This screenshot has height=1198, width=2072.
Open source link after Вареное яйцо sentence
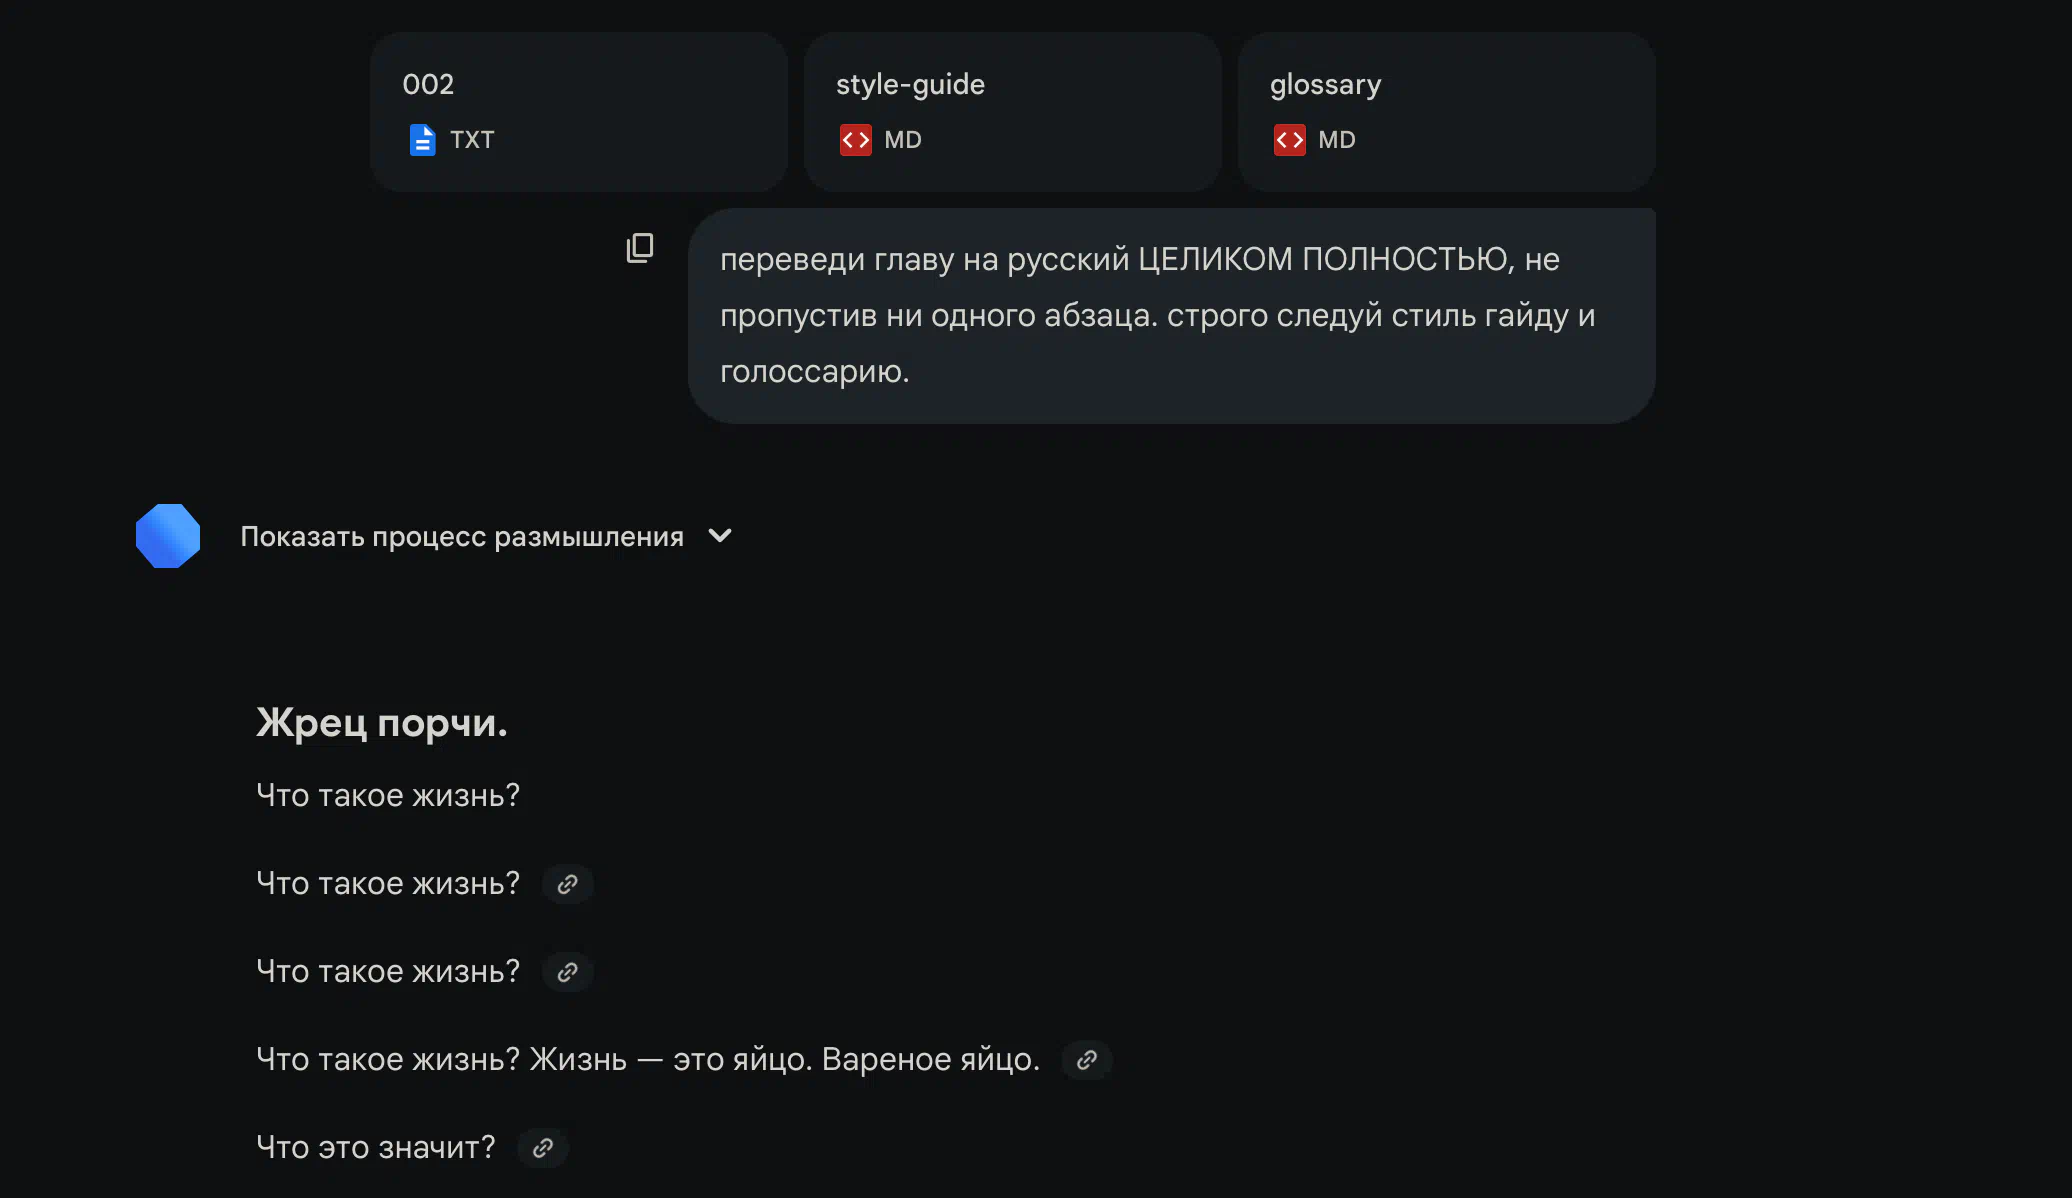point(1087,1060)
